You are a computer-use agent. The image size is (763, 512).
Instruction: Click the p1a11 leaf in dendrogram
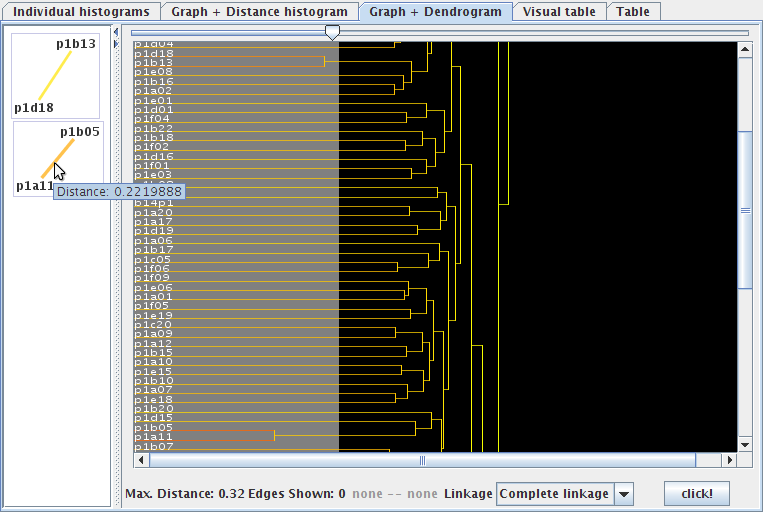[x=153, y=437]
